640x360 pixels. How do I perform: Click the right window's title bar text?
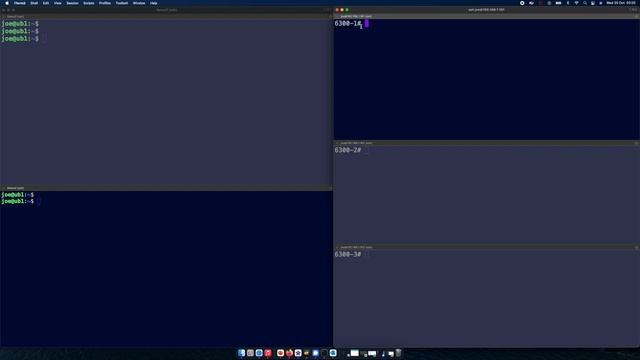click(486, 10)
